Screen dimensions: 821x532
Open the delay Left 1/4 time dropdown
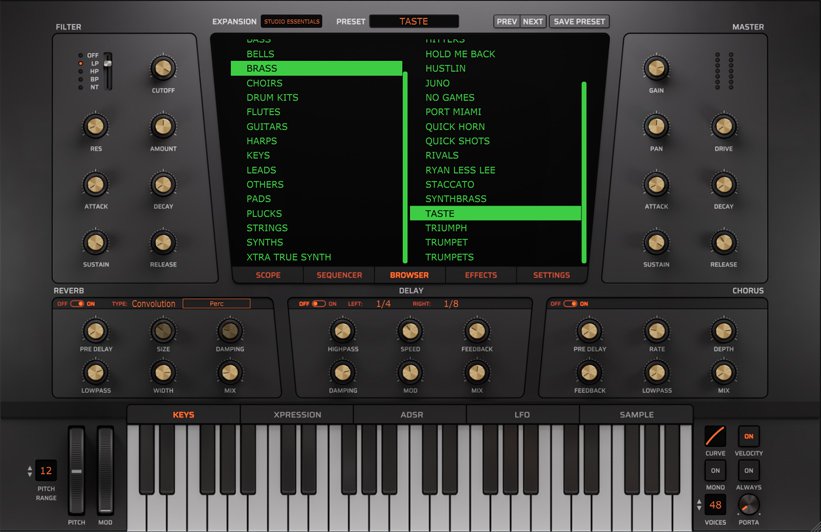(x=383, y=304)
